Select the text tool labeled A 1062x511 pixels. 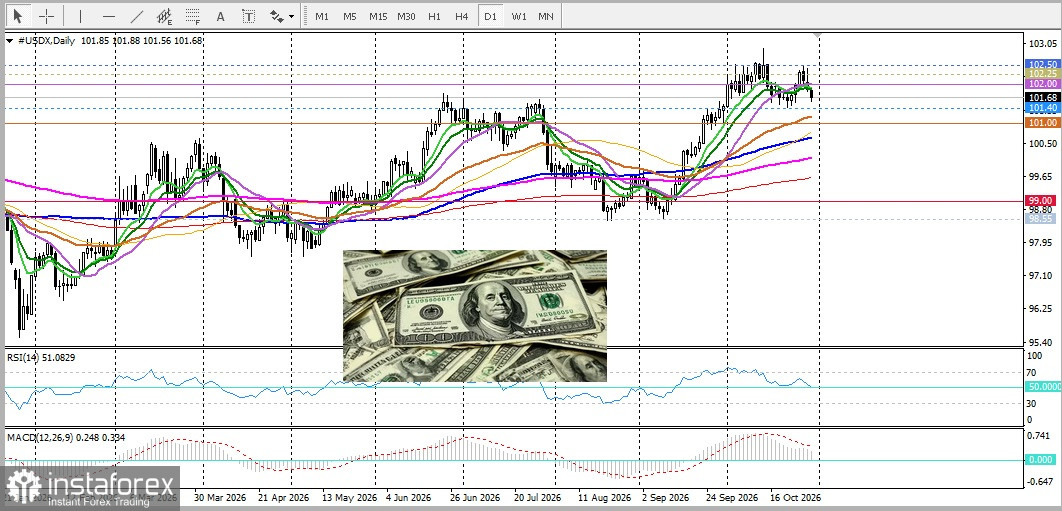coord(220,16)
